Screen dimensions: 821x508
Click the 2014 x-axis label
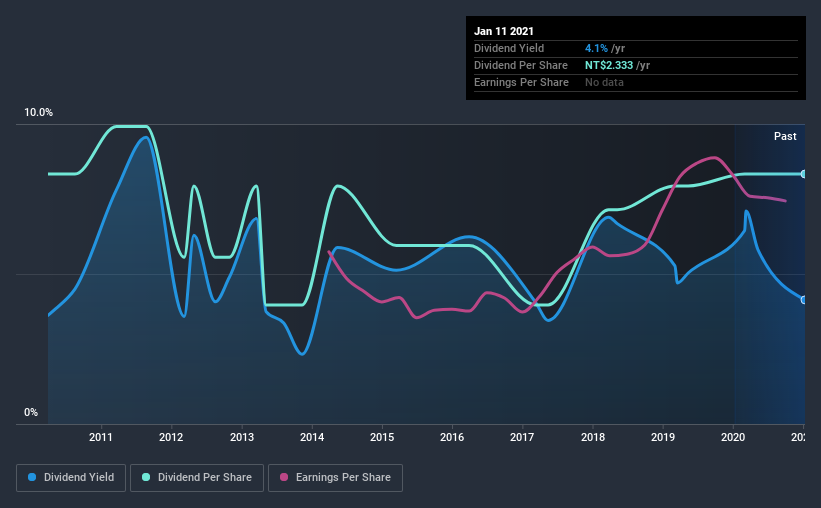click(x=312, y=437)
